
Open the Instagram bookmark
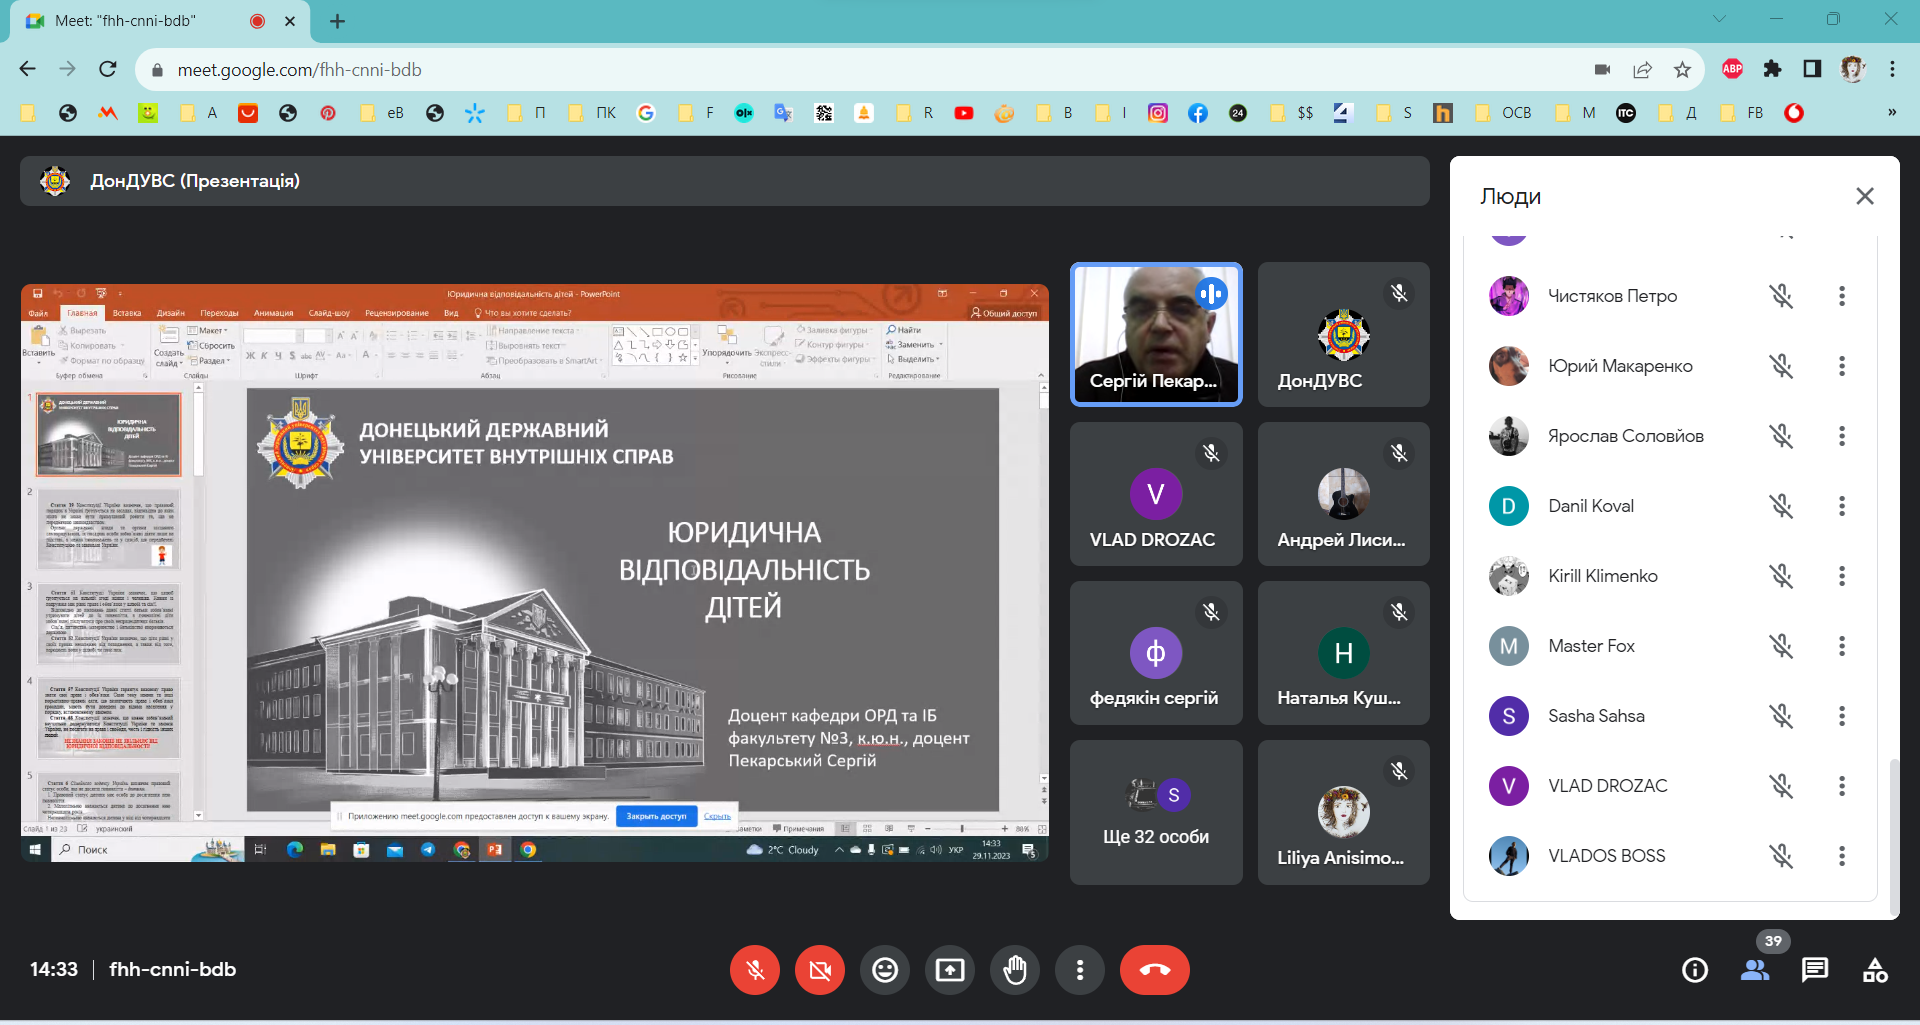[1158, 113]
